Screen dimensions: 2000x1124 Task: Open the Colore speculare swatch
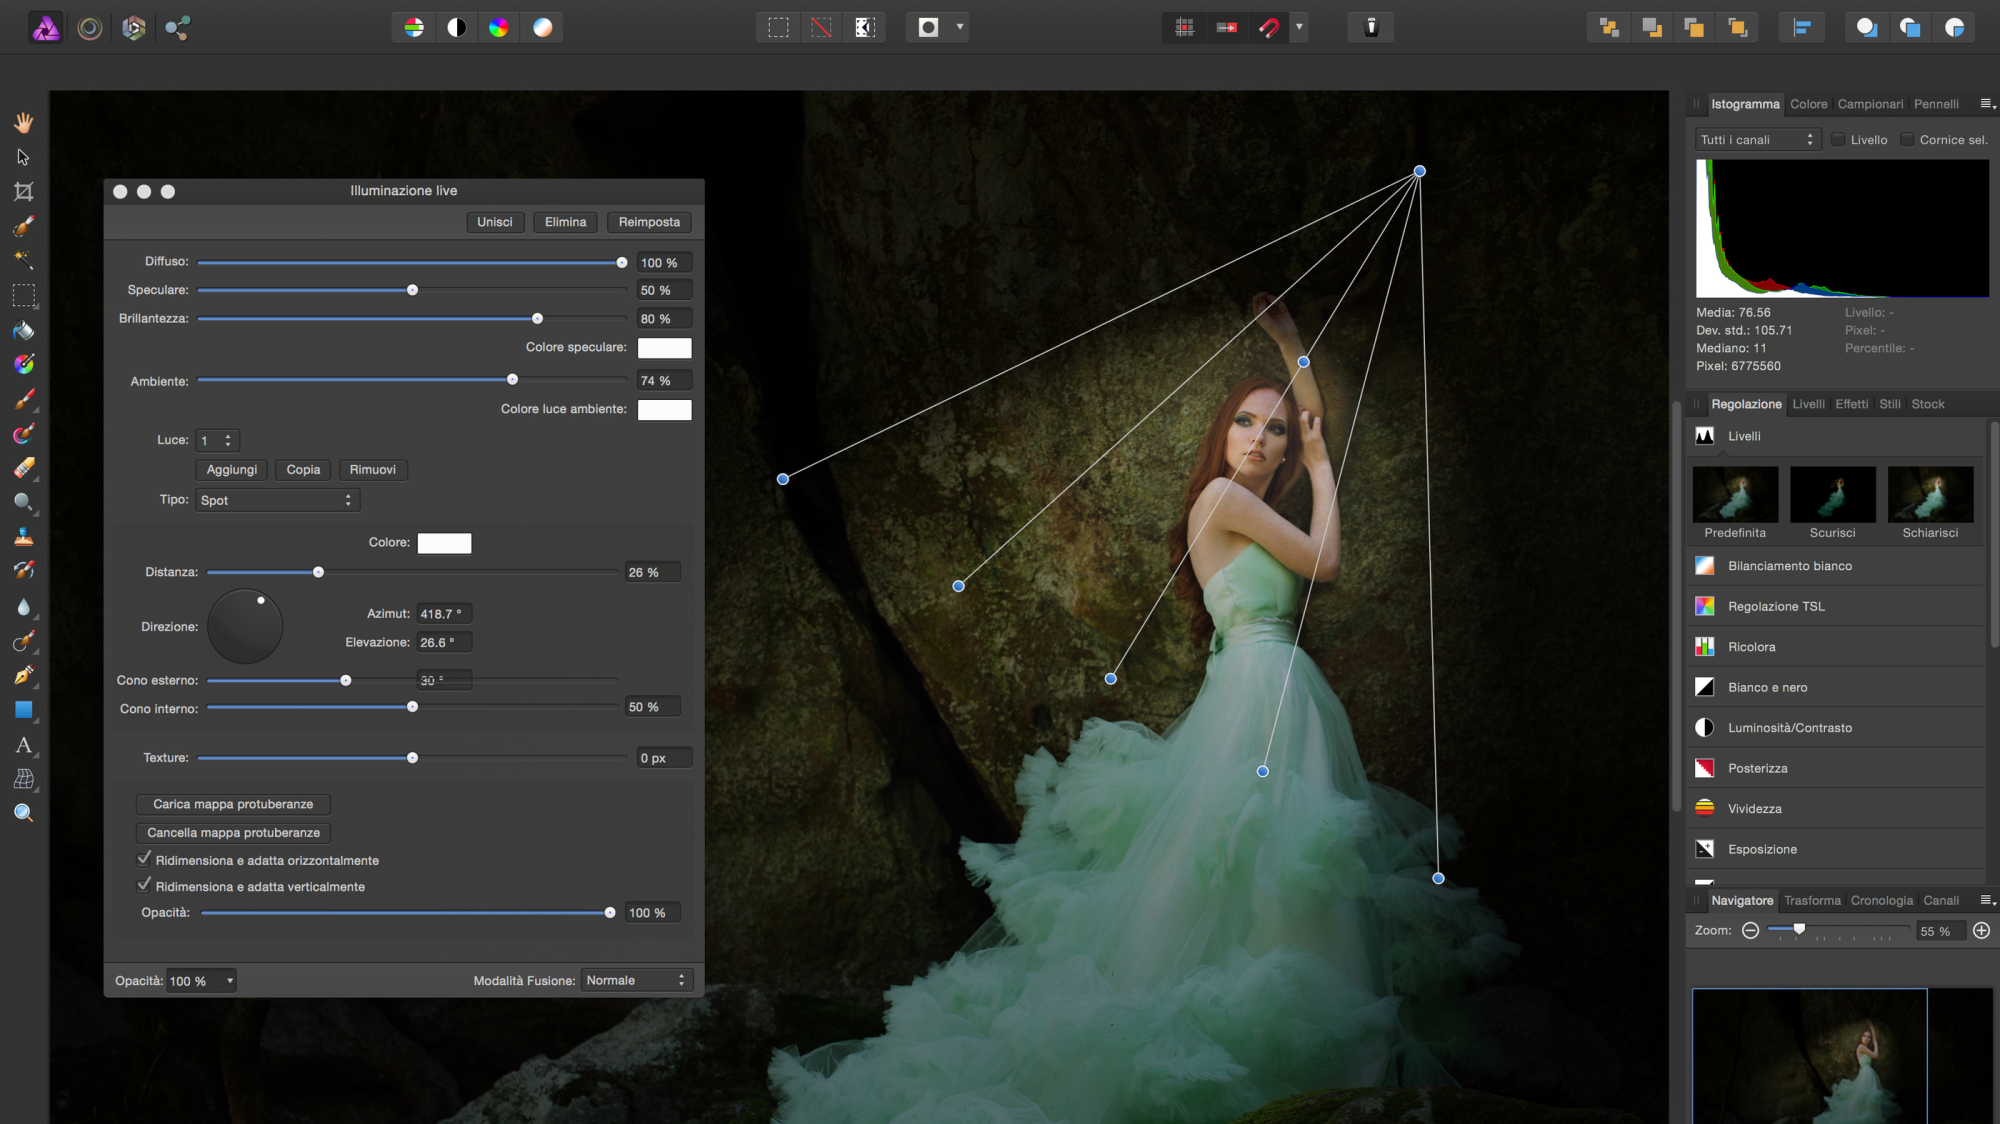pos(664,348)
